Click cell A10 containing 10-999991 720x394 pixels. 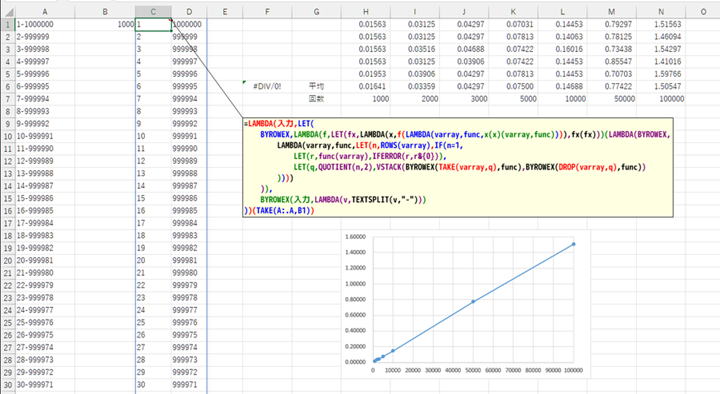[x=45, y=136]
